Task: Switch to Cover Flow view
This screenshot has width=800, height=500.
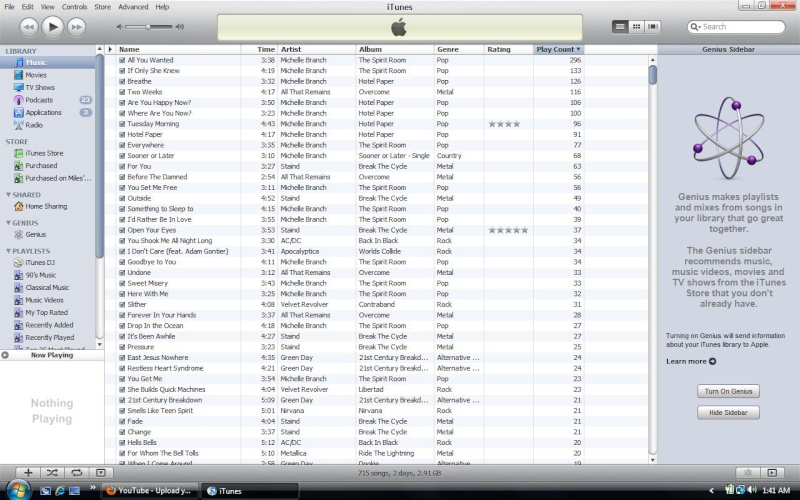Action: point(653,27)
